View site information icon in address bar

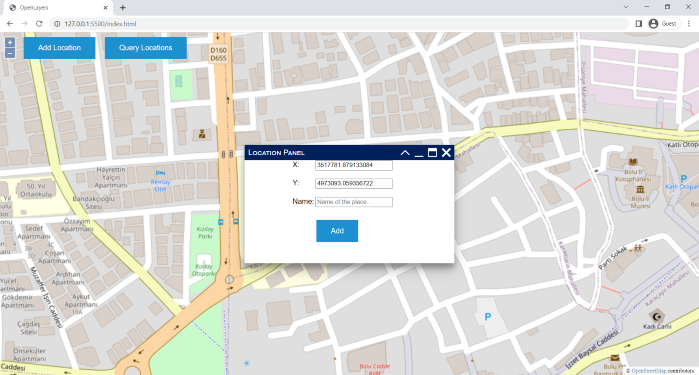pyautogui.click(x=57, y=24)
